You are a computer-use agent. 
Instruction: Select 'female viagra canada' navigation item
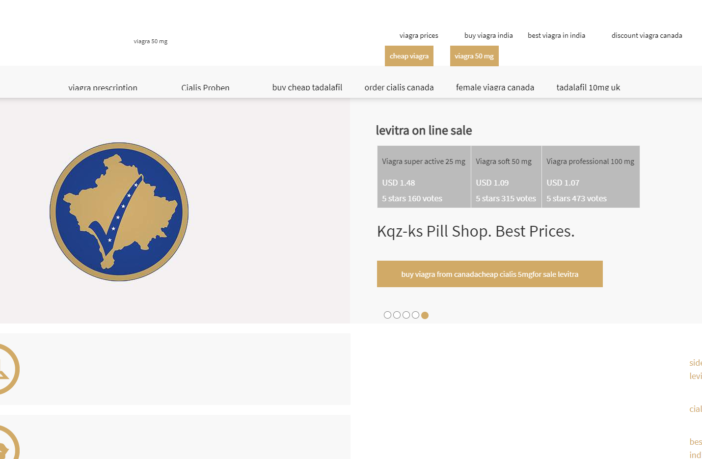[495, 87]
